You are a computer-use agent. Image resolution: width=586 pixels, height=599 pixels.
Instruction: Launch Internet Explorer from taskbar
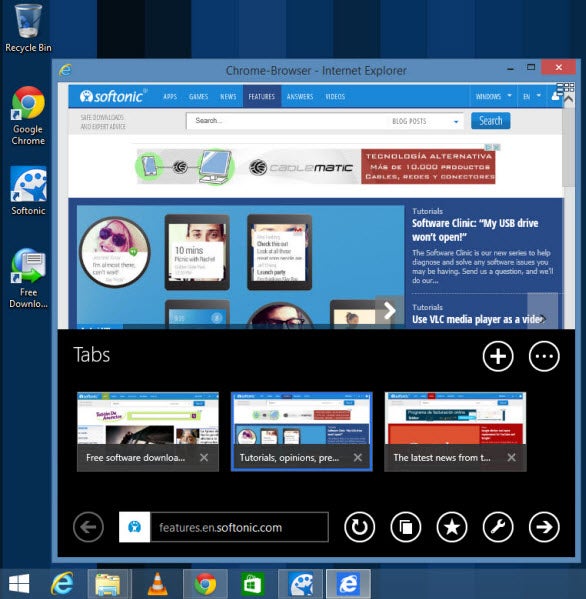62,584
